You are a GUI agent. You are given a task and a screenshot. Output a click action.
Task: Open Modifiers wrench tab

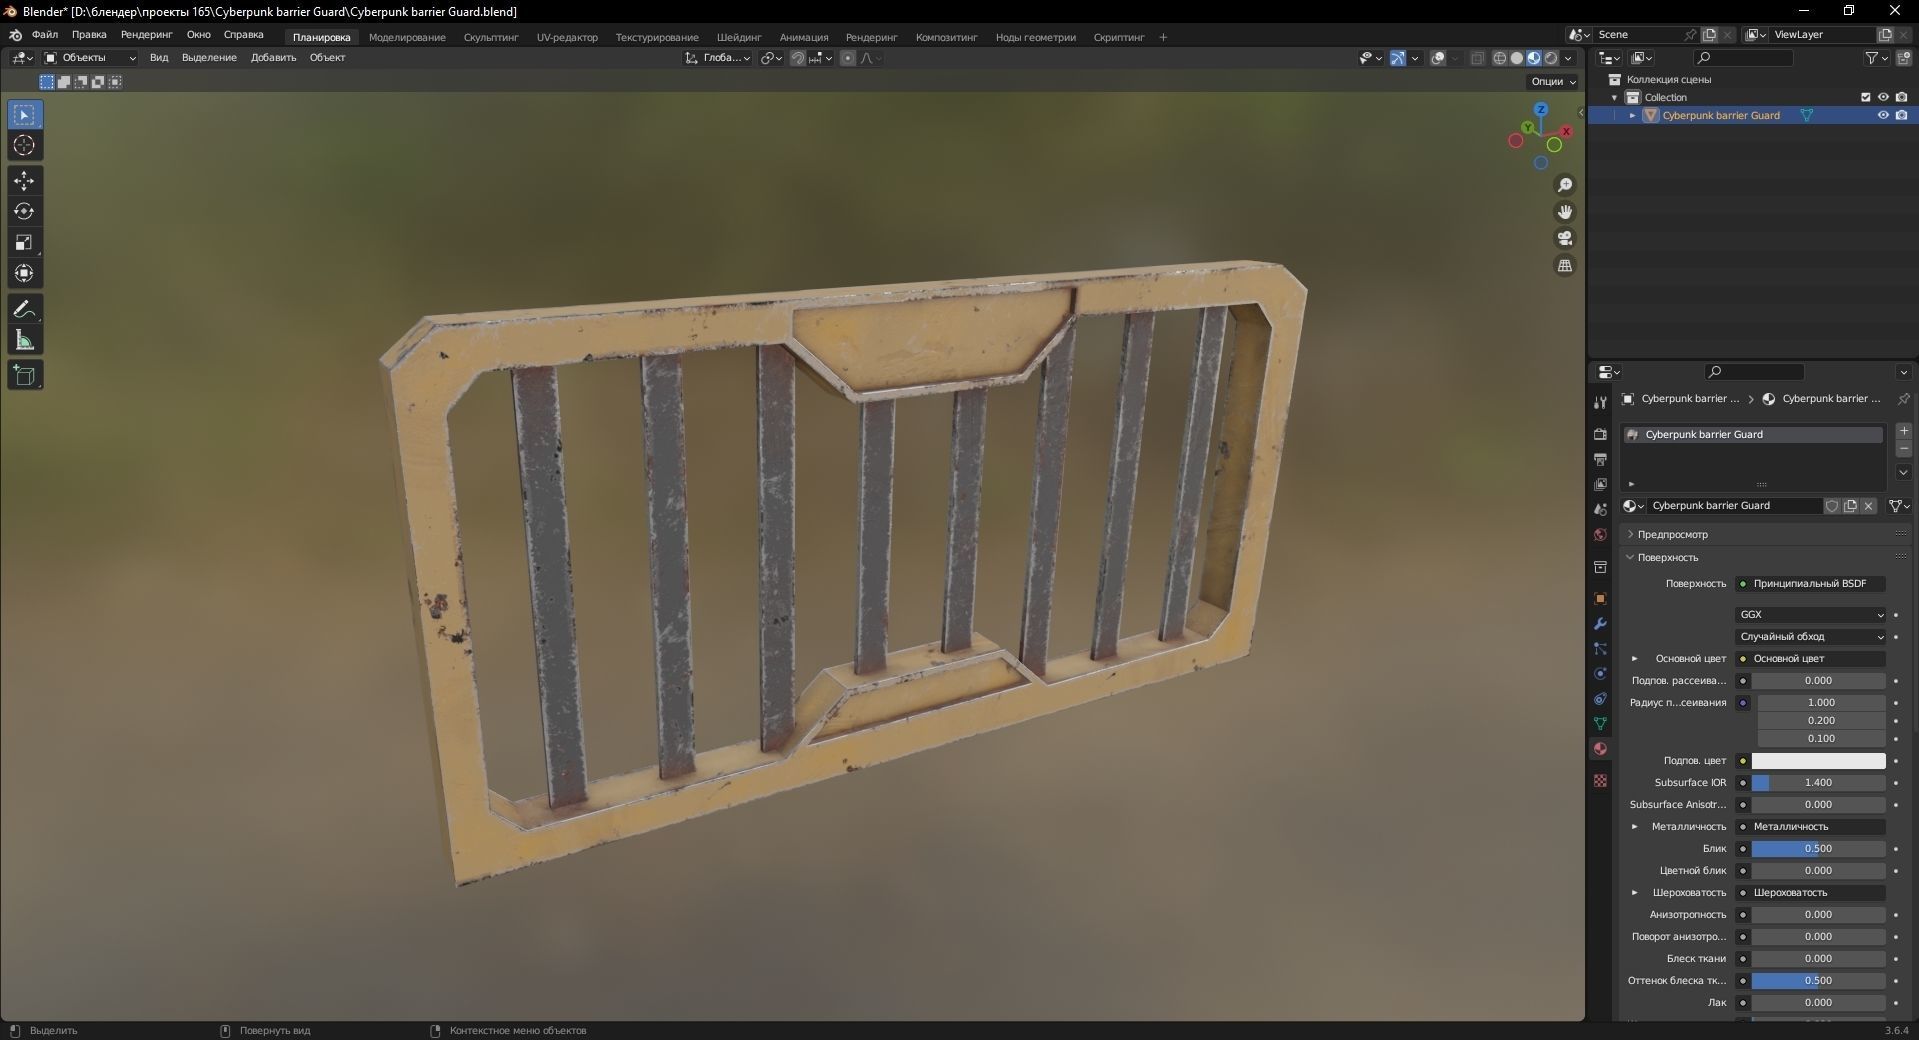1600,623
